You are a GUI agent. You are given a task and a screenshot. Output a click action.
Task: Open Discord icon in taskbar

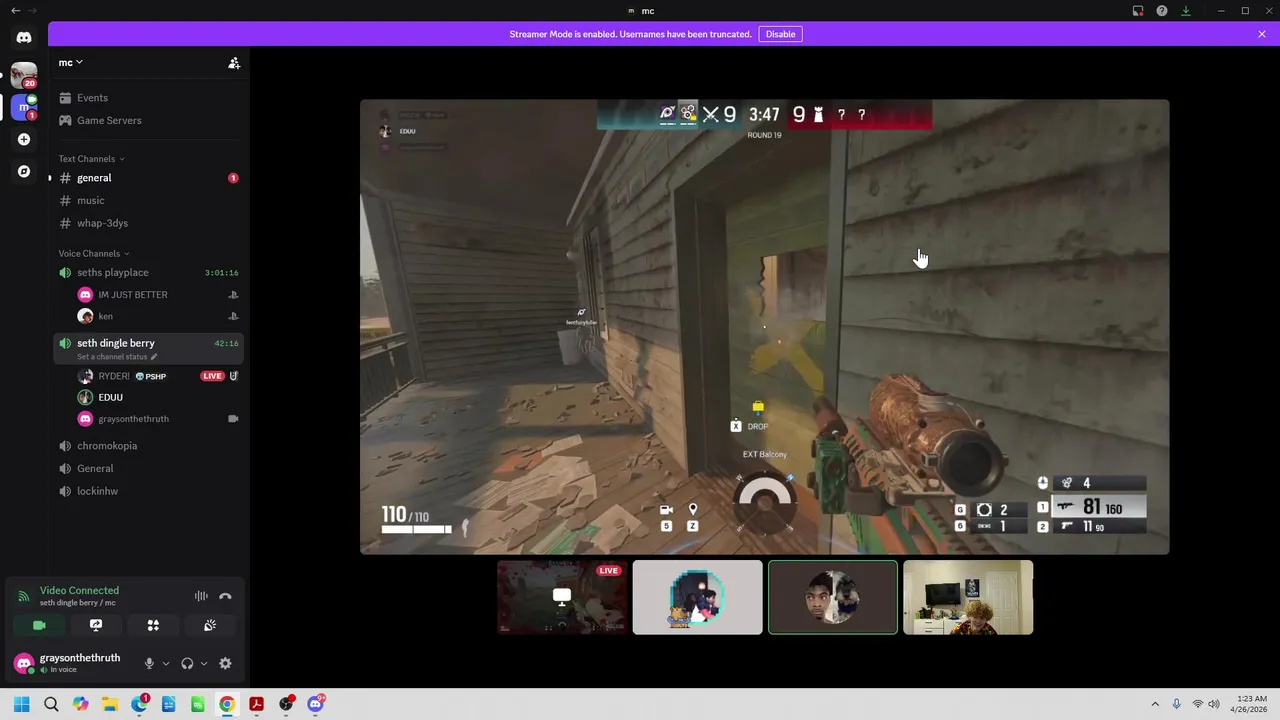coord(315,704)
